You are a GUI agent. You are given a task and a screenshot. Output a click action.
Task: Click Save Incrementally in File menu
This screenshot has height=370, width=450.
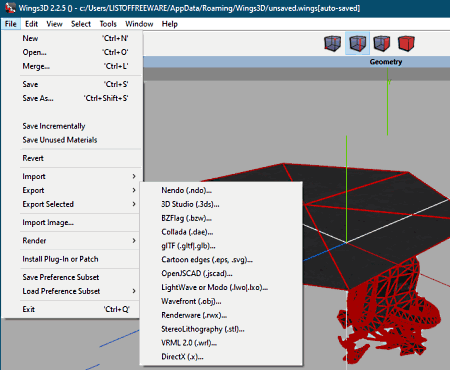point(54,126)
